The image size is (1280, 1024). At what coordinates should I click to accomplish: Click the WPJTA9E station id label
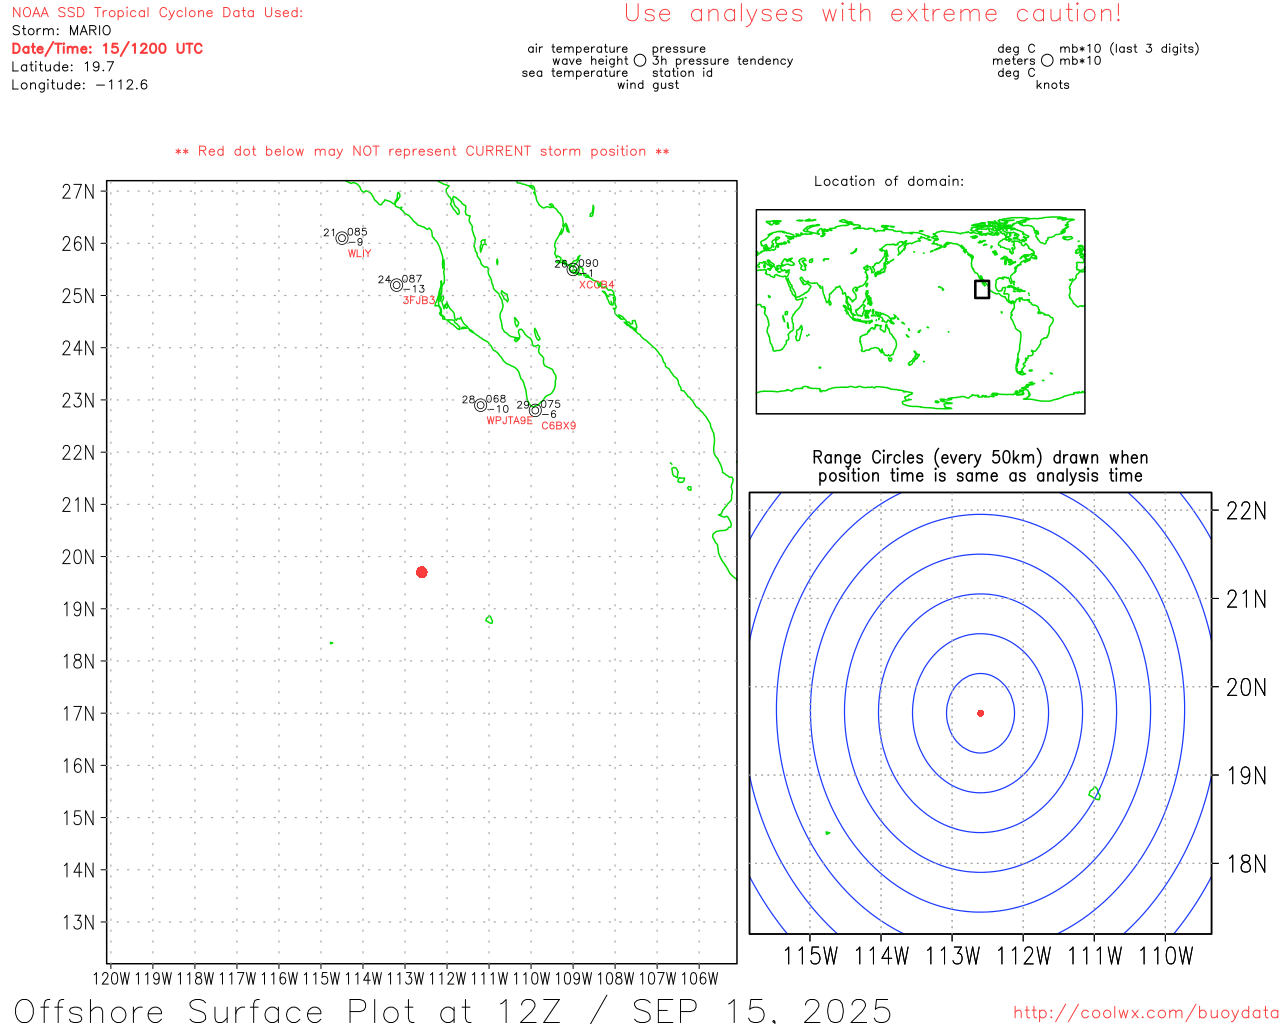(x=509, y=421)
